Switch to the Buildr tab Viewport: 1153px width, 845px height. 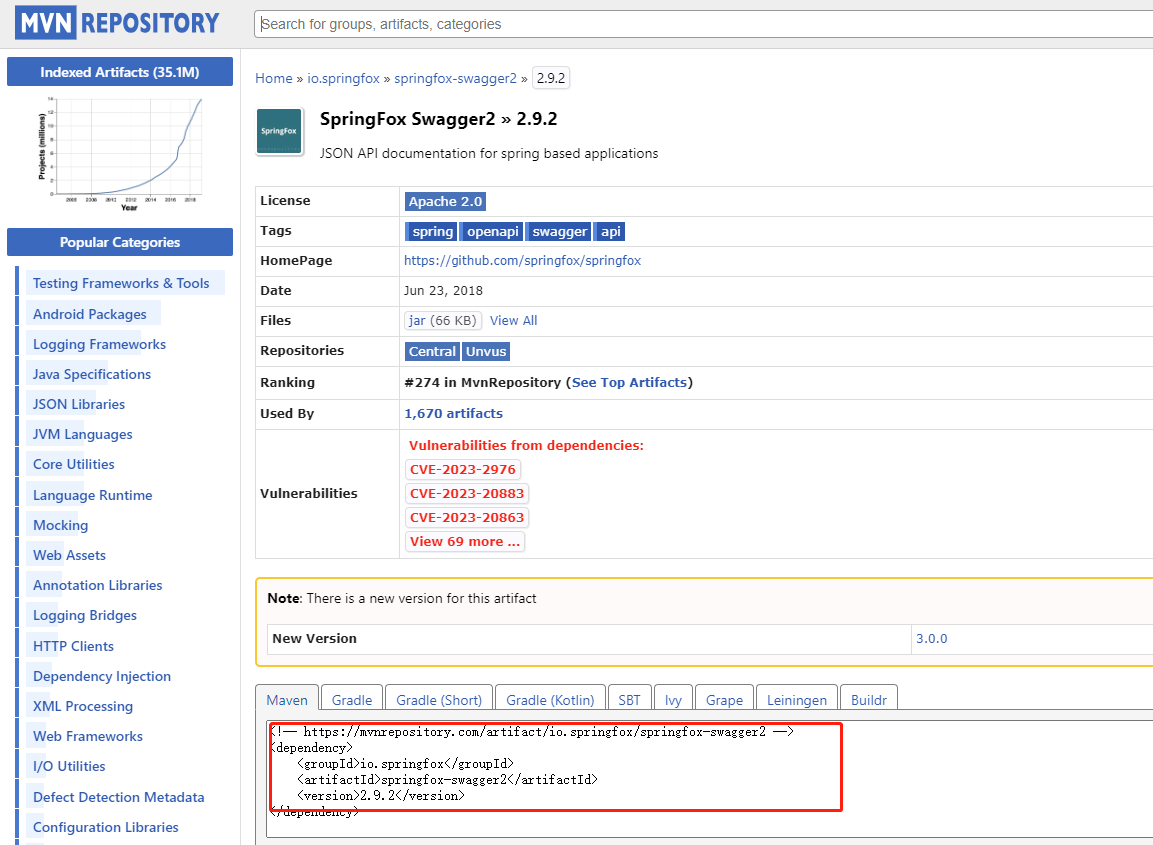coord(868,699)
